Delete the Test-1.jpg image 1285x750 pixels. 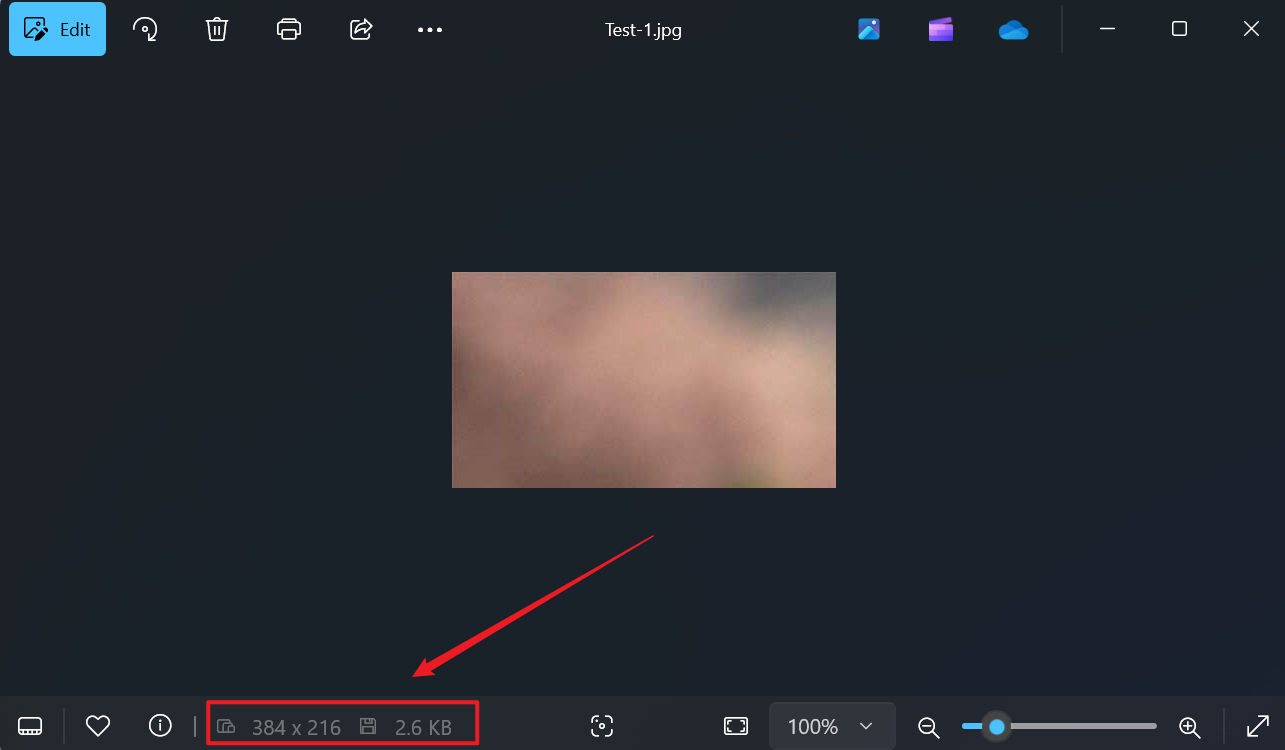(x=217, y=29)
